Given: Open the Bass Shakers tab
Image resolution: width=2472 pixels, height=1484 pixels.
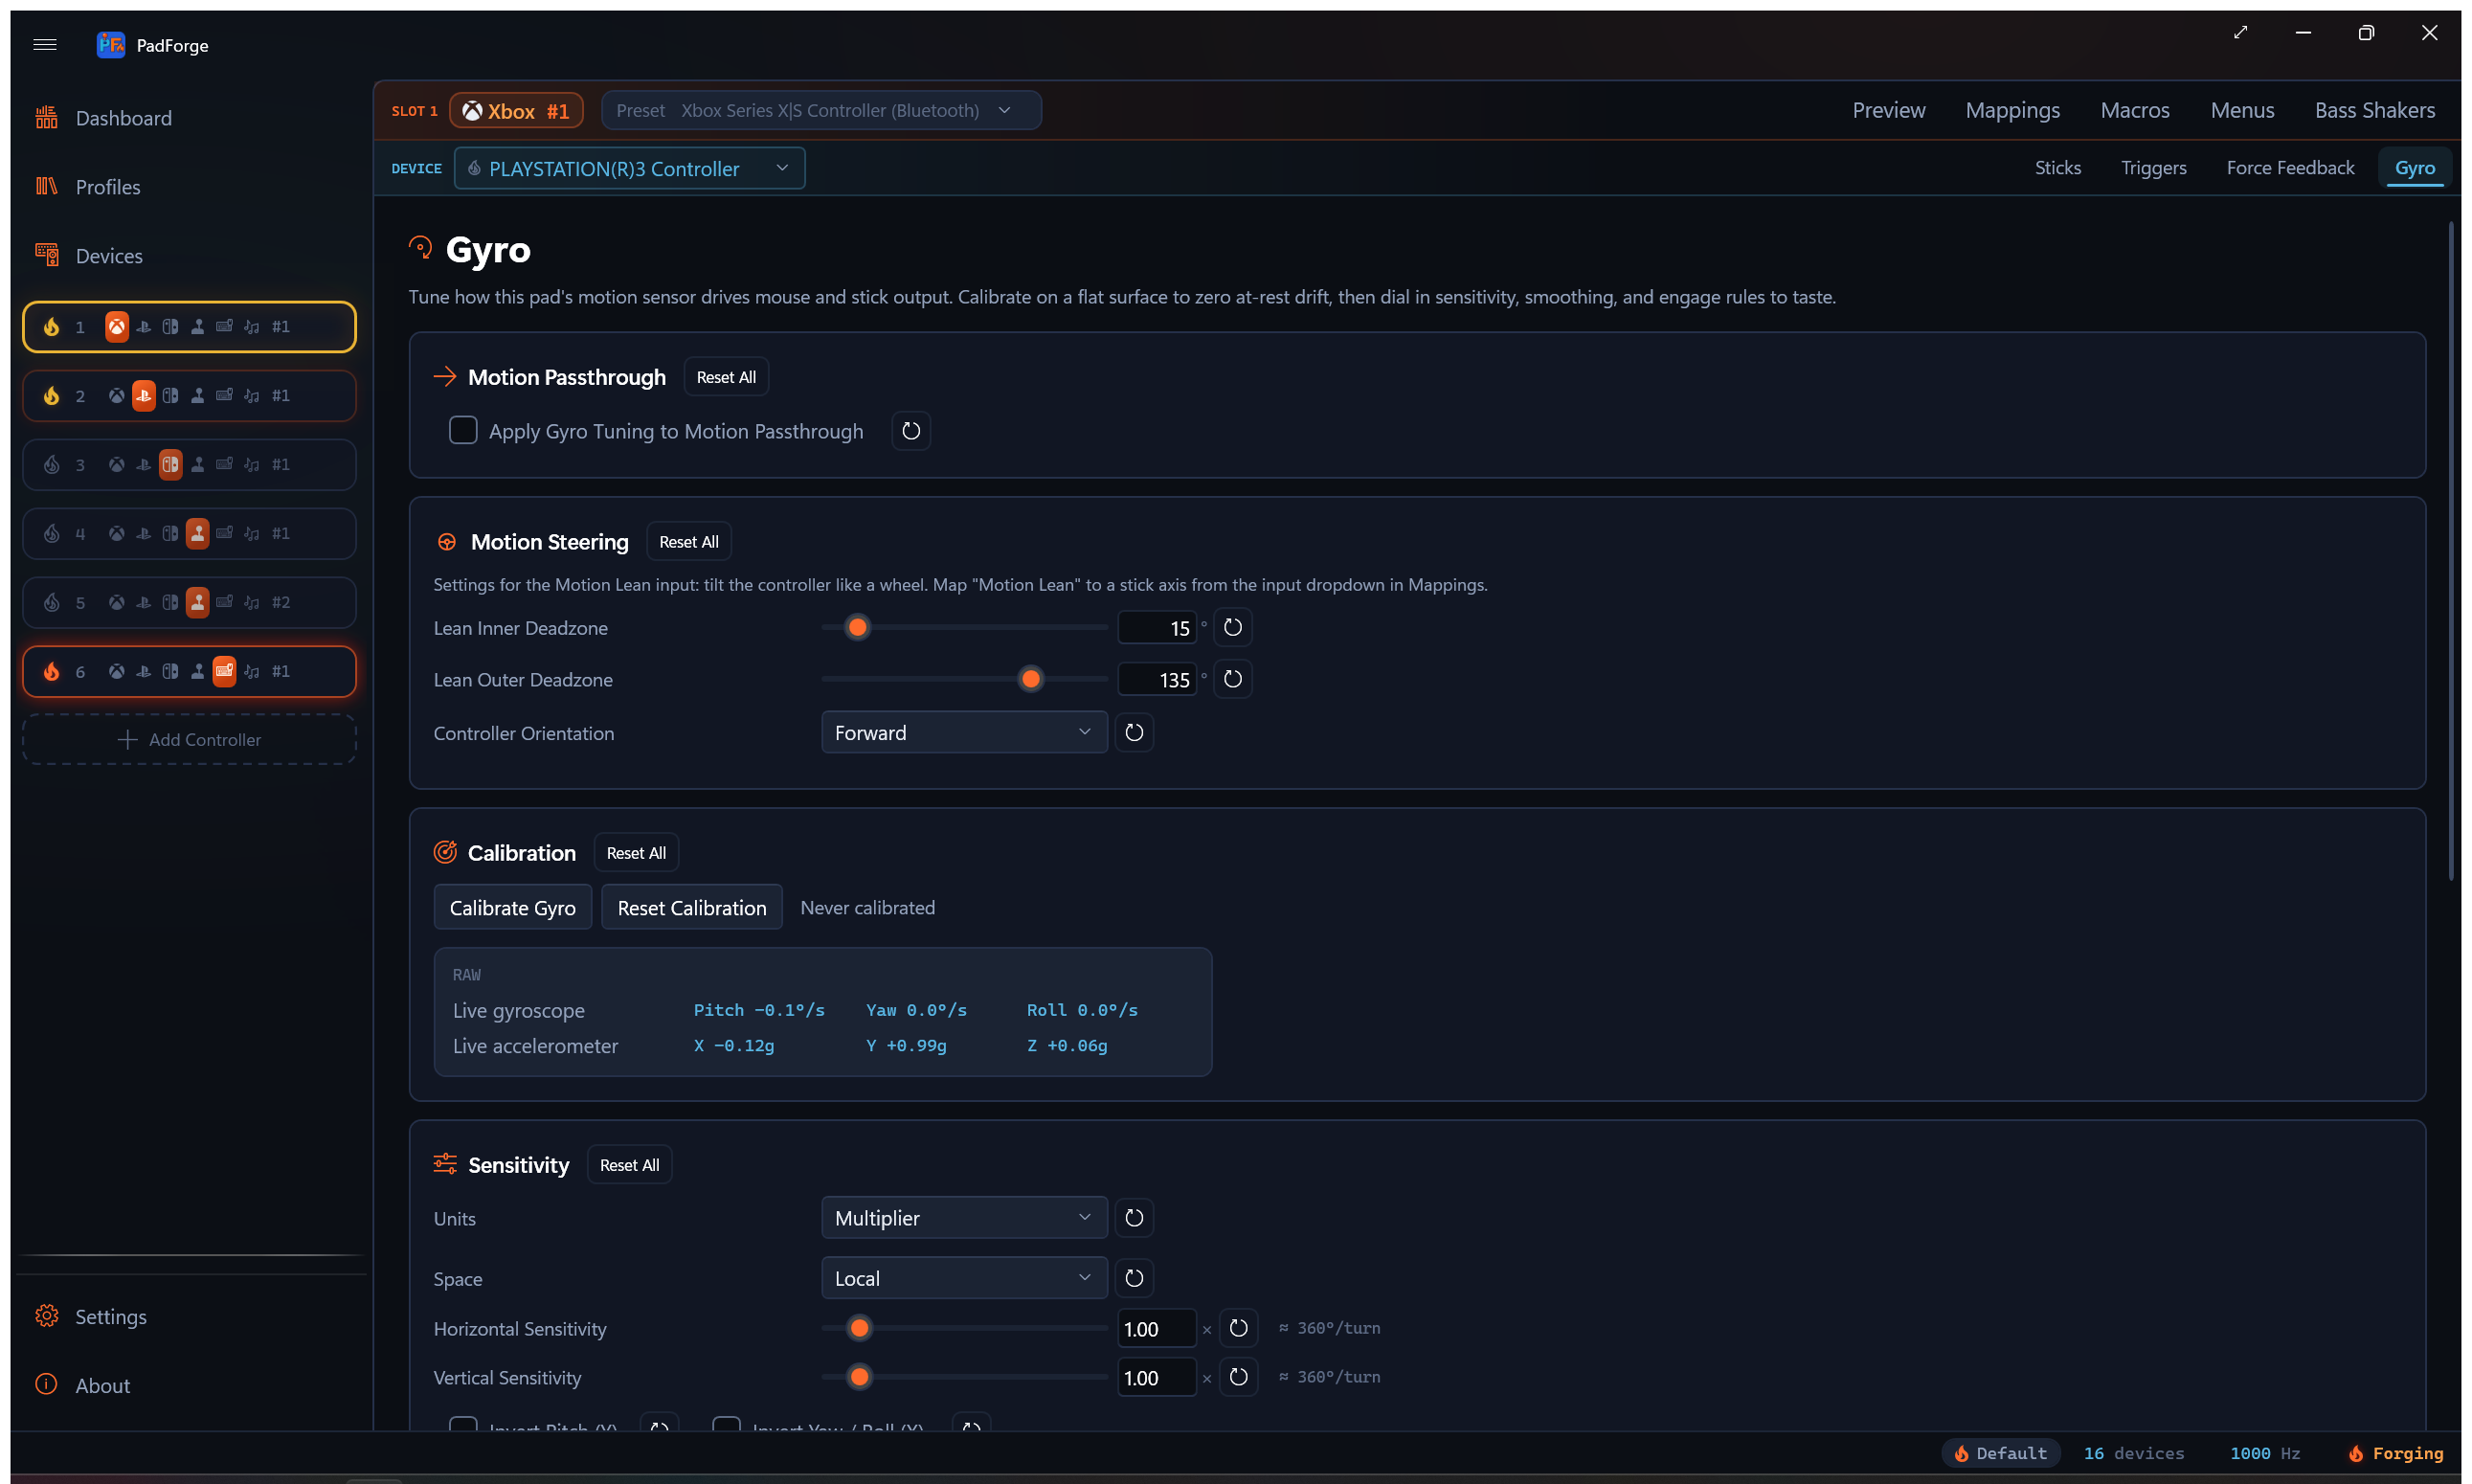Looking at the screenshot, I should [2374, 110].
